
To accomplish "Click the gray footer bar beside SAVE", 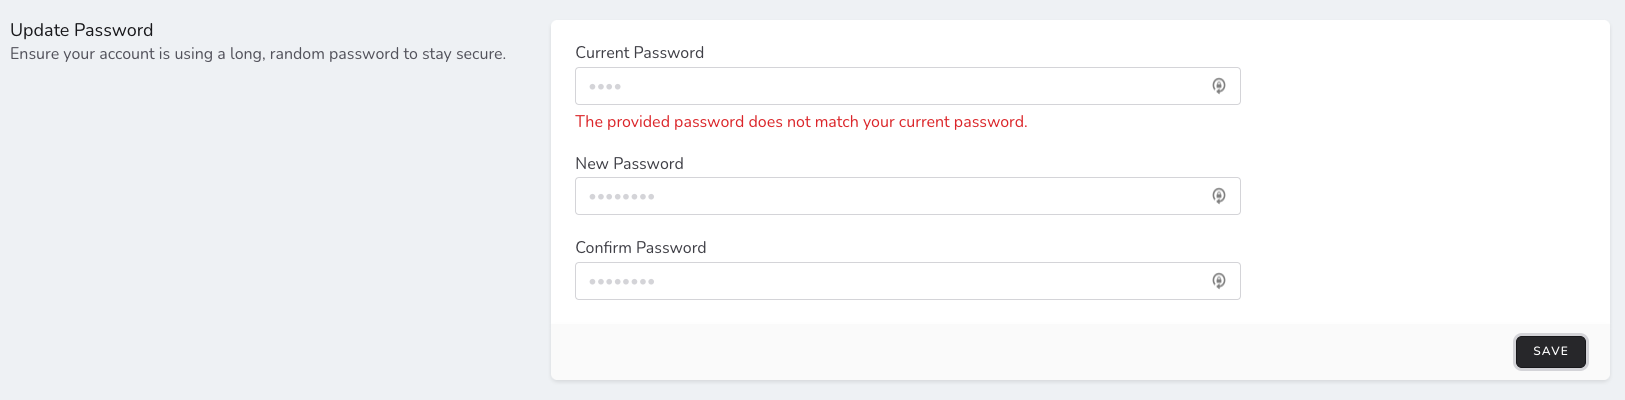I will (x=1000, y=351).
